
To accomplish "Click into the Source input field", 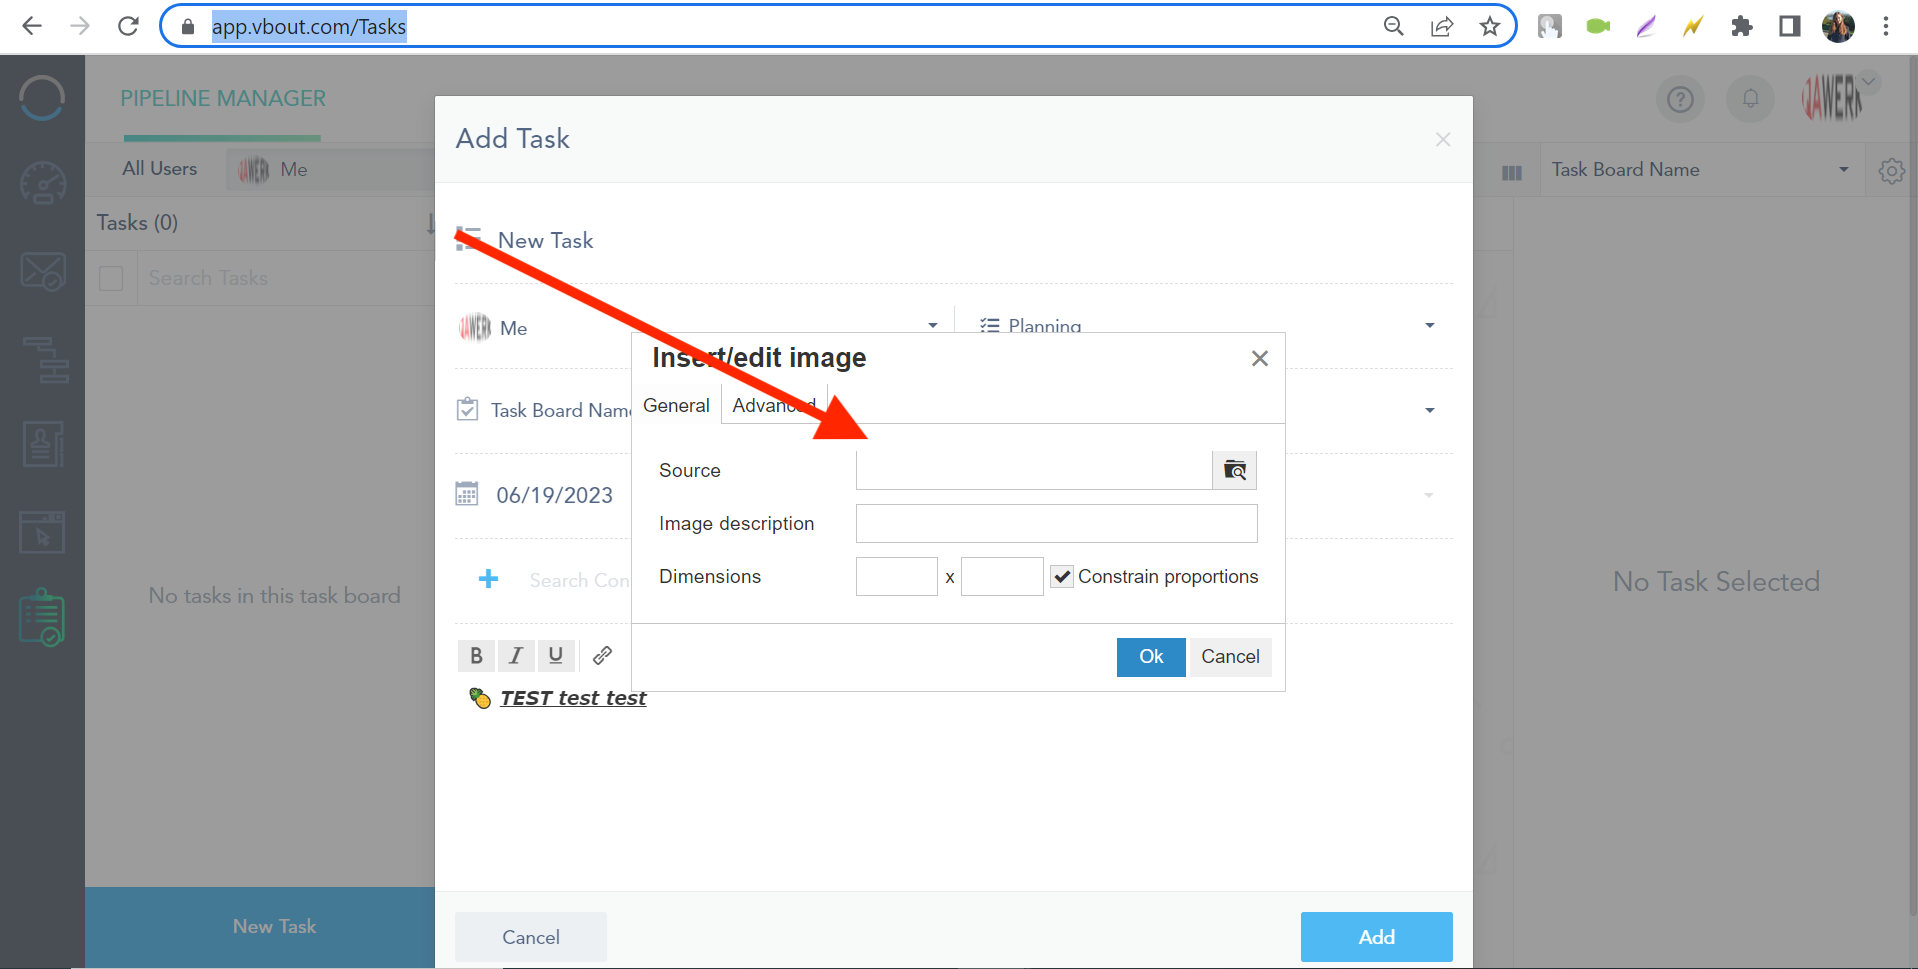I will point(1034,470).
